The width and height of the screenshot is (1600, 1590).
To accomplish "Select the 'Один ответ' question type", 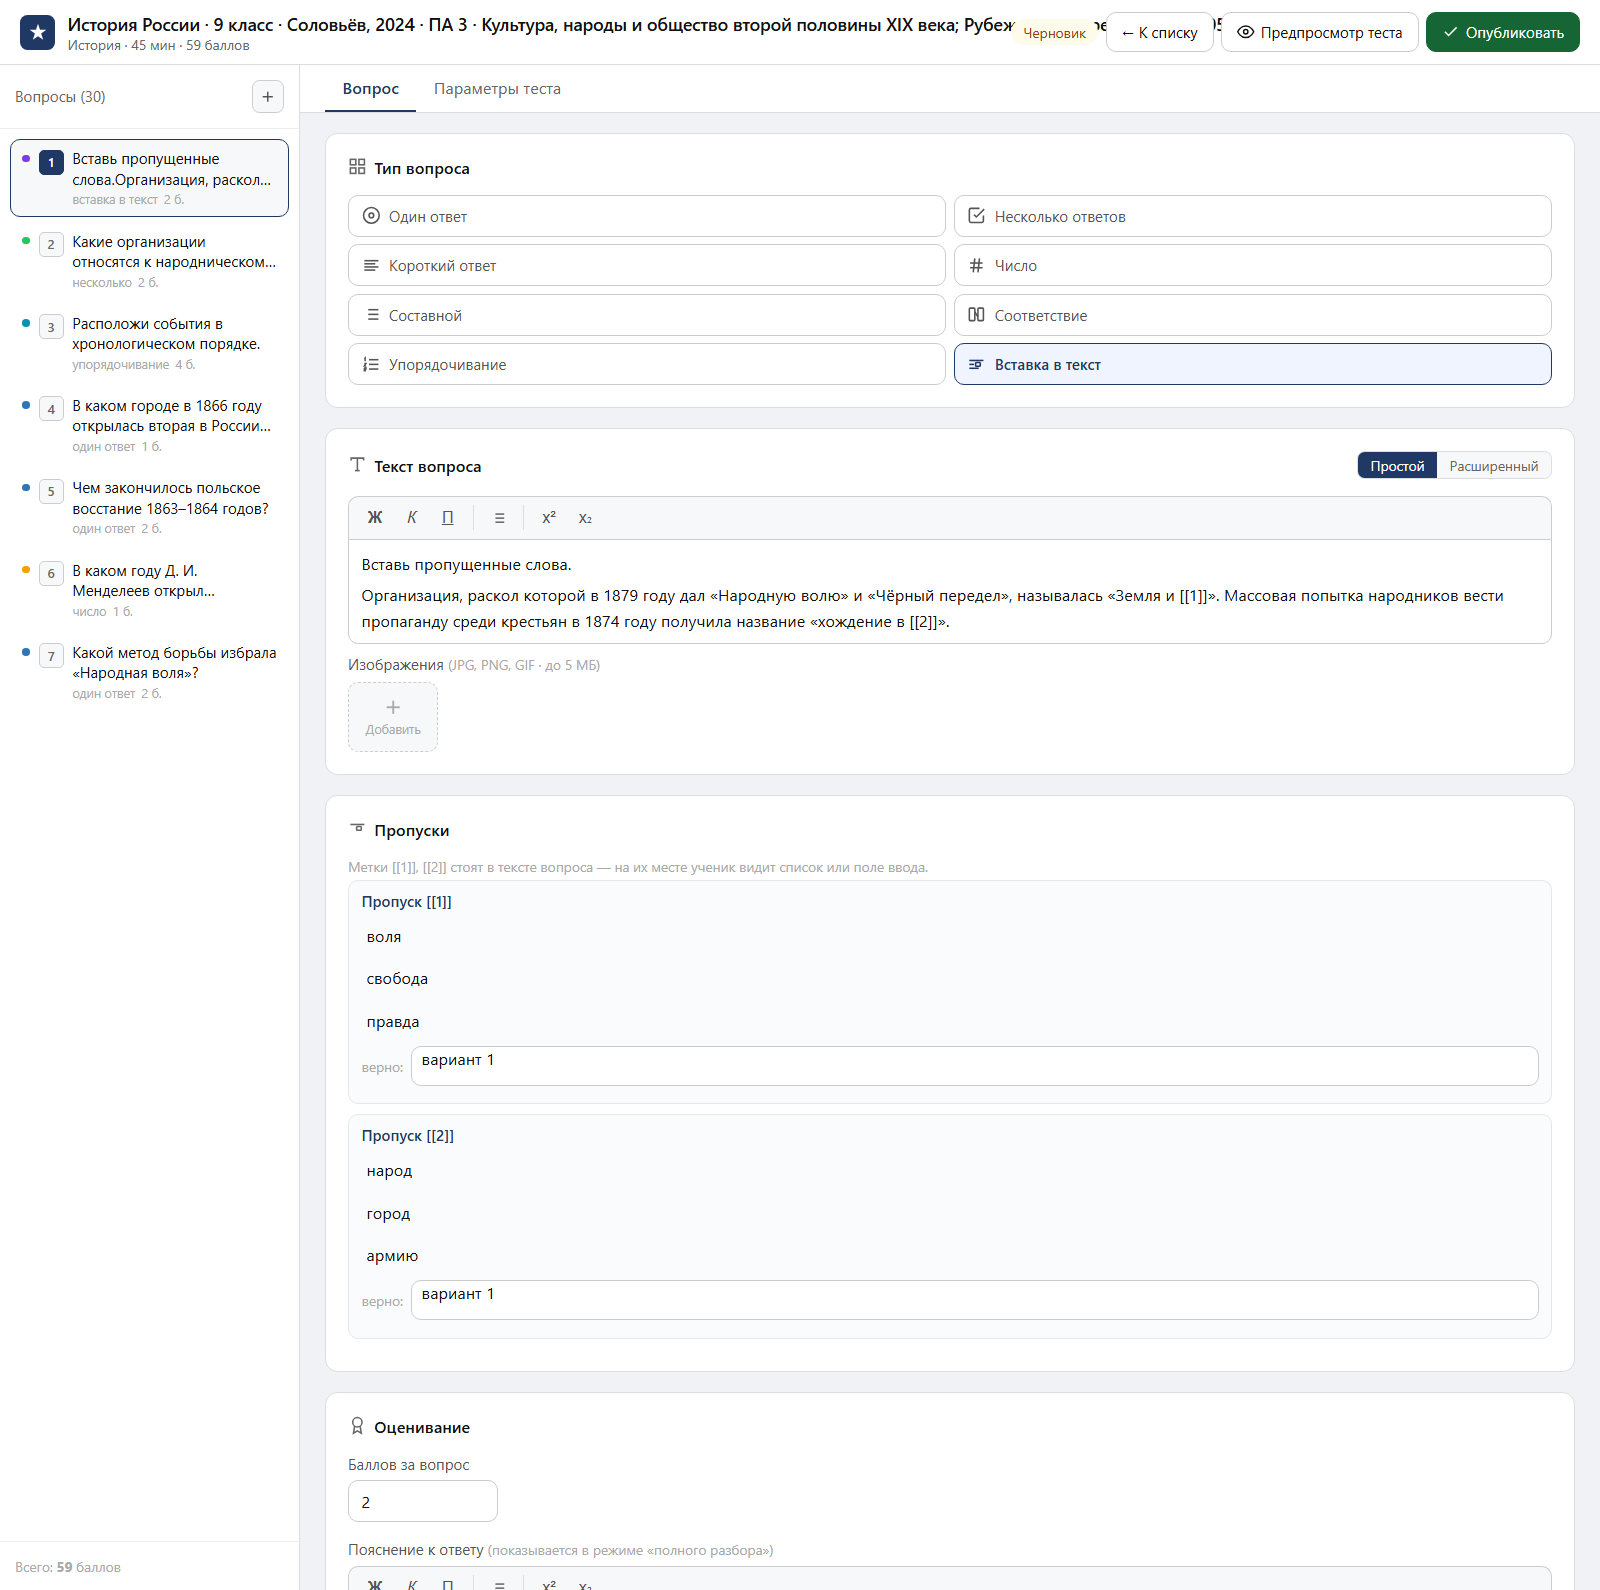I will (x=646, y=216).
